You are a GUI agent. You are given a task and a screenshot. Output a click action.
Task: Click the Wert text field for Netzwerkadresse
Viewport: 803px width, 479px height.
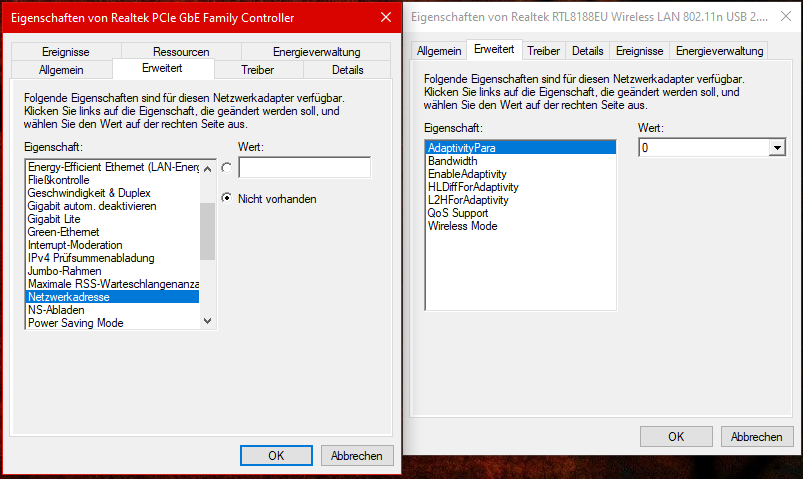pyautogui.click(x=305, y=168)
